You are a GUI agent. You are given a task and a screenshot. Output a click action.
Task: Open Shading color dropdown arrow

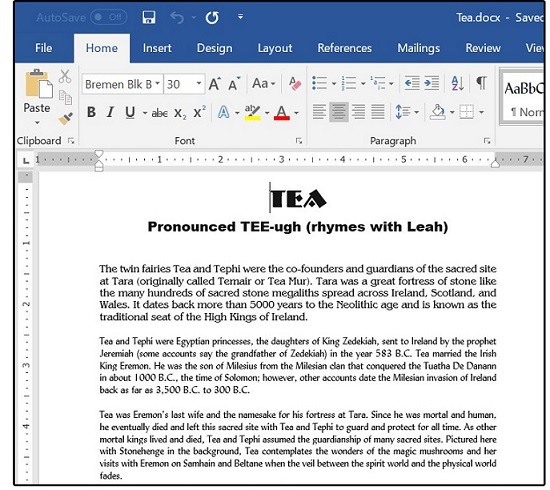(x=452, y=113)
